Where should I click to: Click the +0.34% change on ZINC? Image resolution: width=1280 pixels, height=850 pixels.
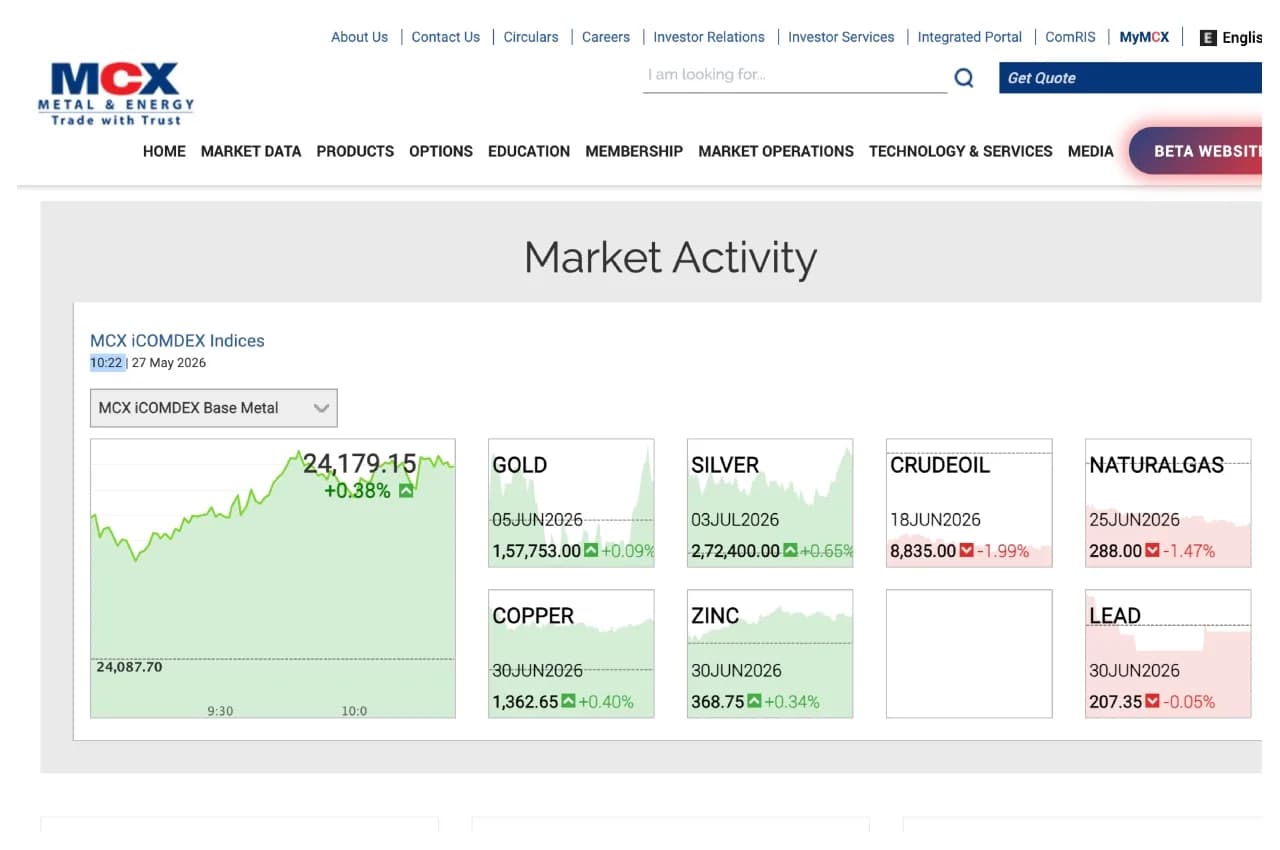(792, 702)
